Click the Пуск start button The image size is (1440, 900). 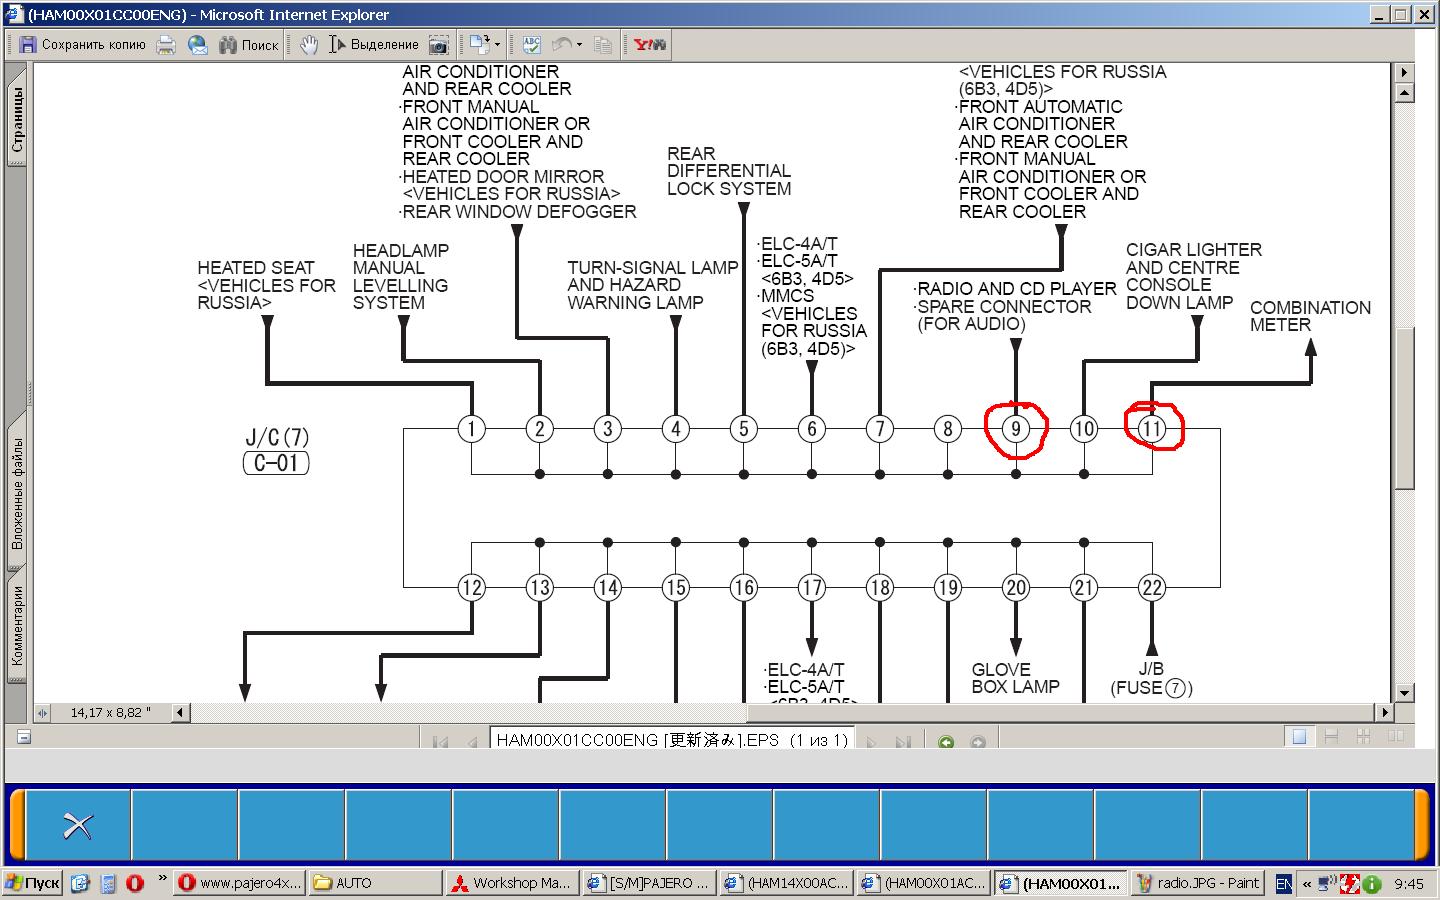(x=33, y=883)
